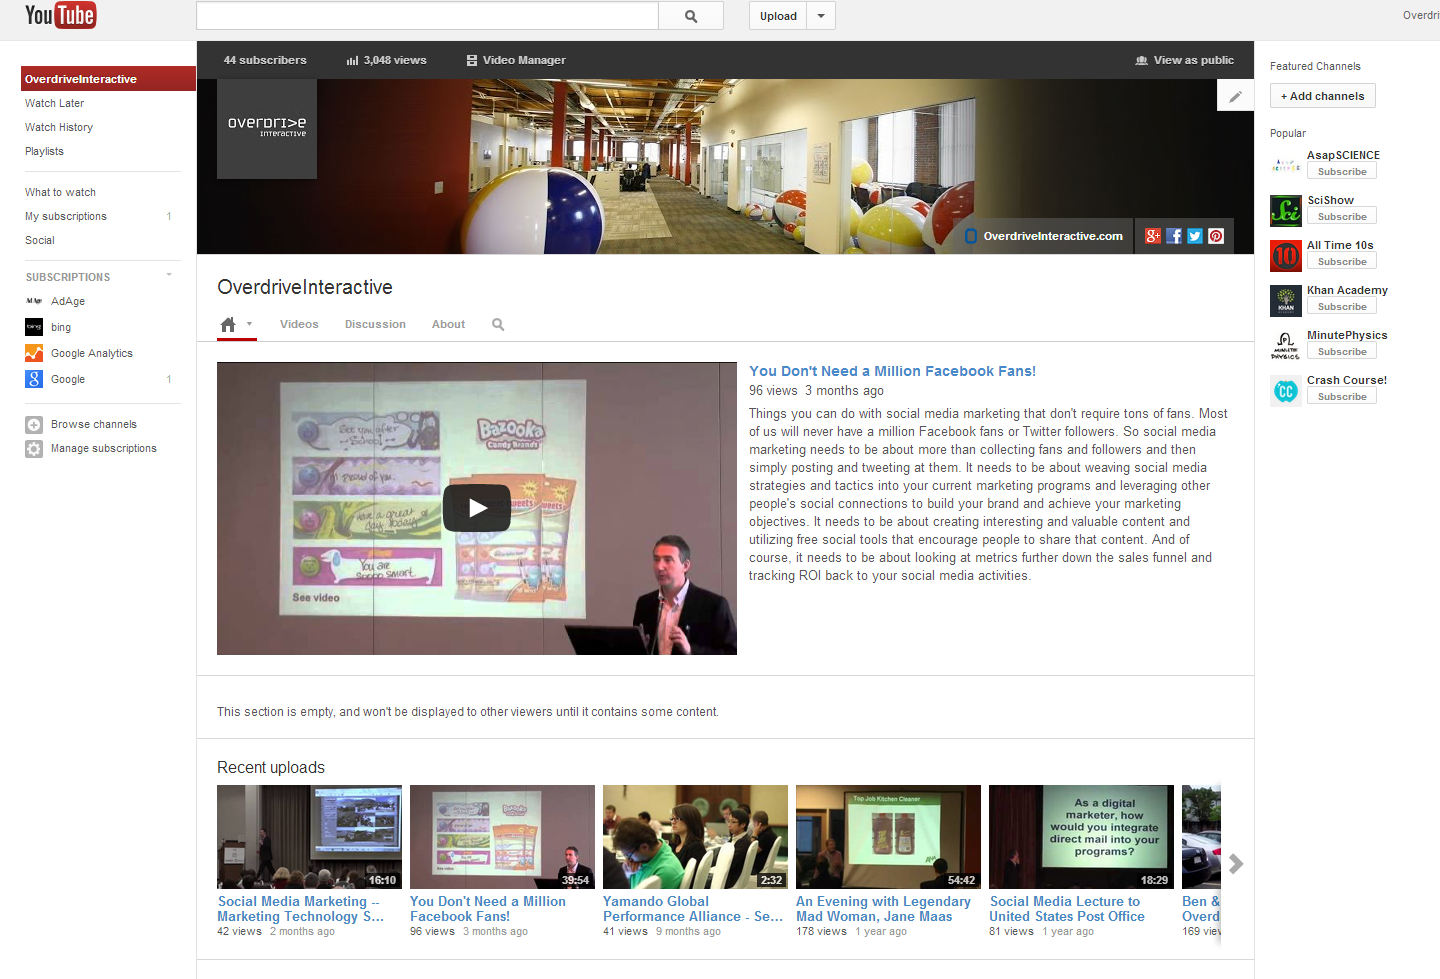Click the Google subscription icon

coord(34,379)
